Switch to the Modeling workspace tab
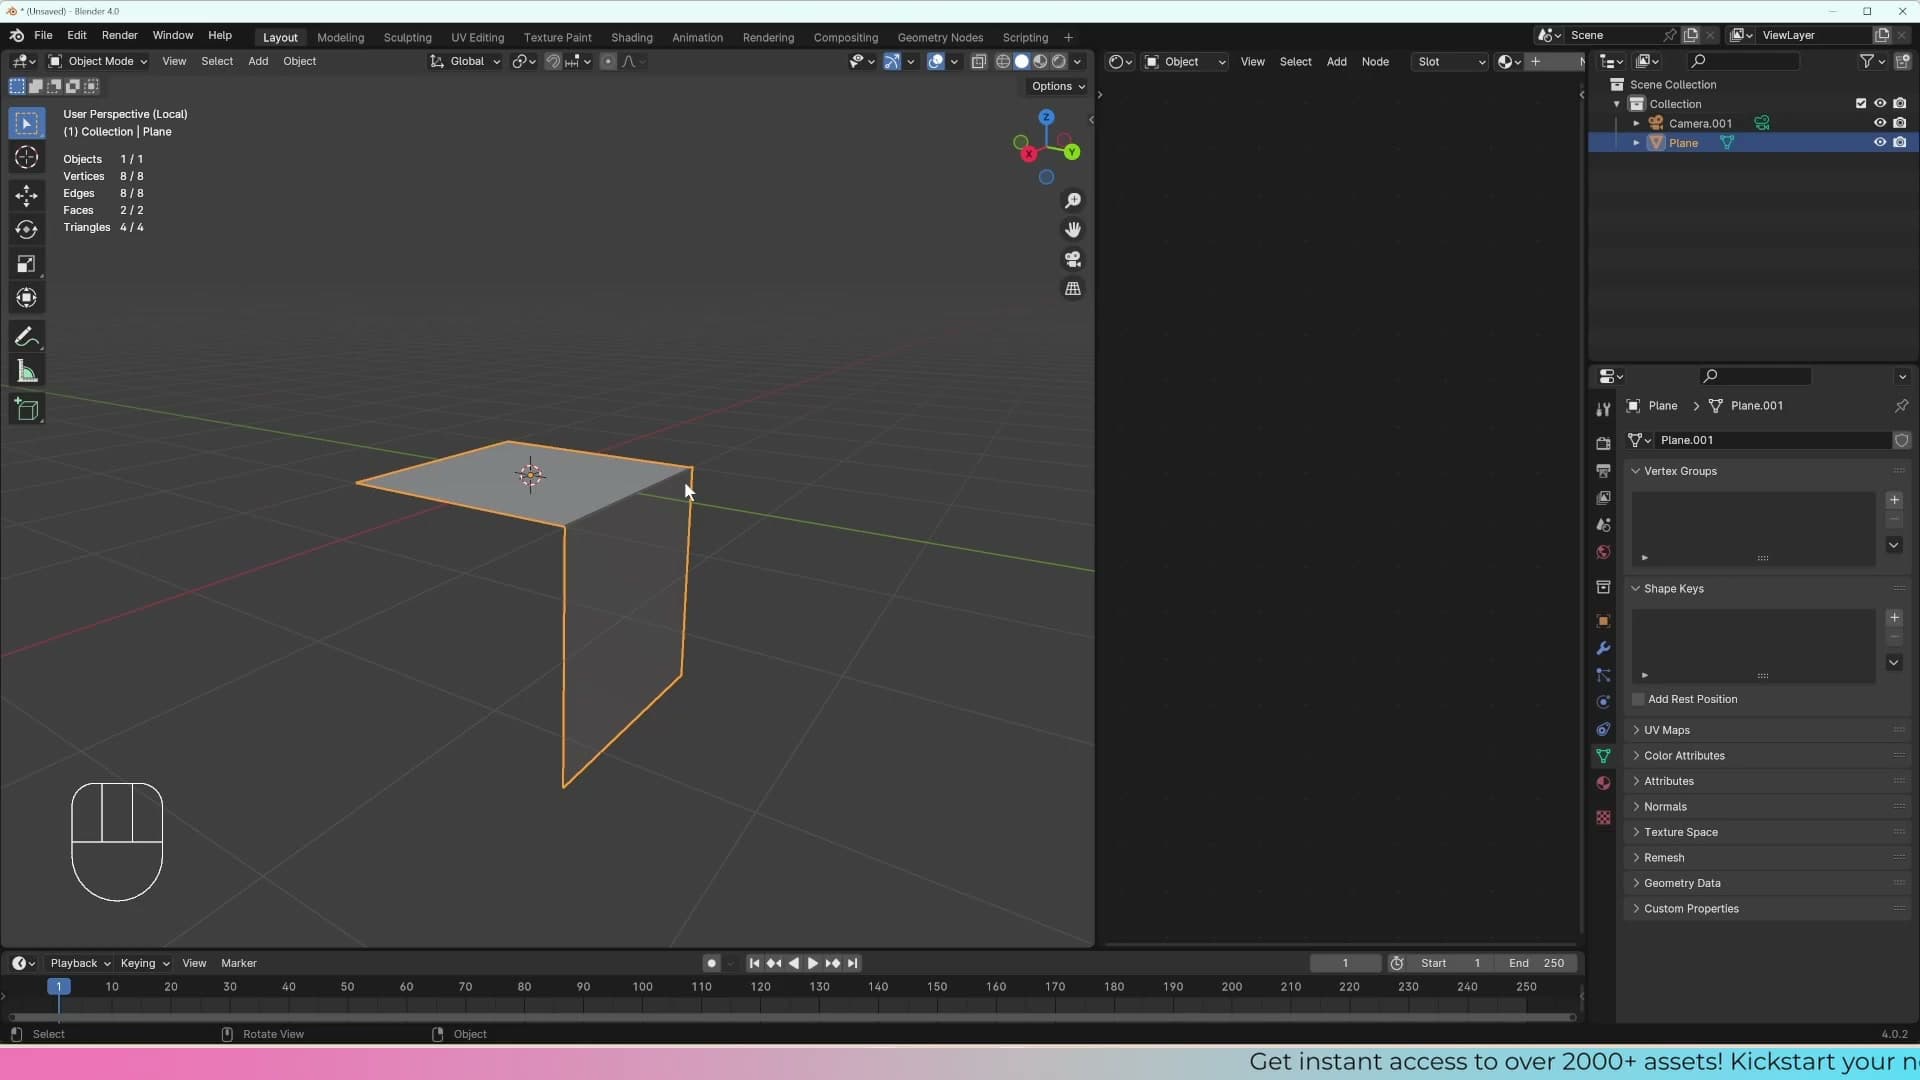Screen dimensions: 1920x1080 click(340, 37)
